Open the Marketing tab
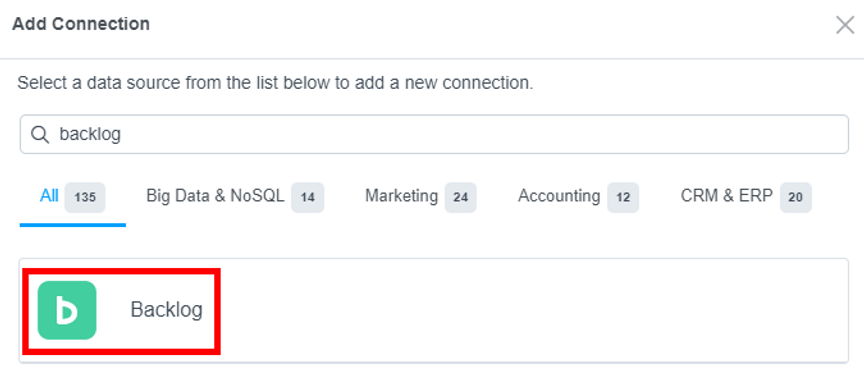Image resolution: width=864 pixels, height=374 pixels. [x=420, y=197]
